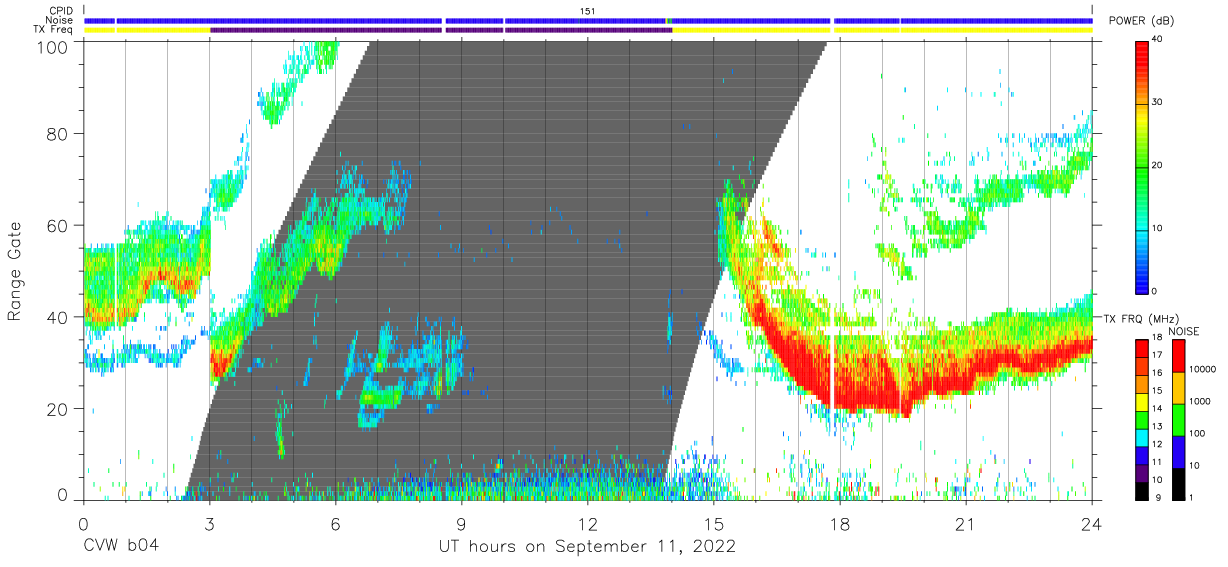This screenshot has height=567, width=1228.
Task: Click the CPID label
Action: (x=61, y=11)
